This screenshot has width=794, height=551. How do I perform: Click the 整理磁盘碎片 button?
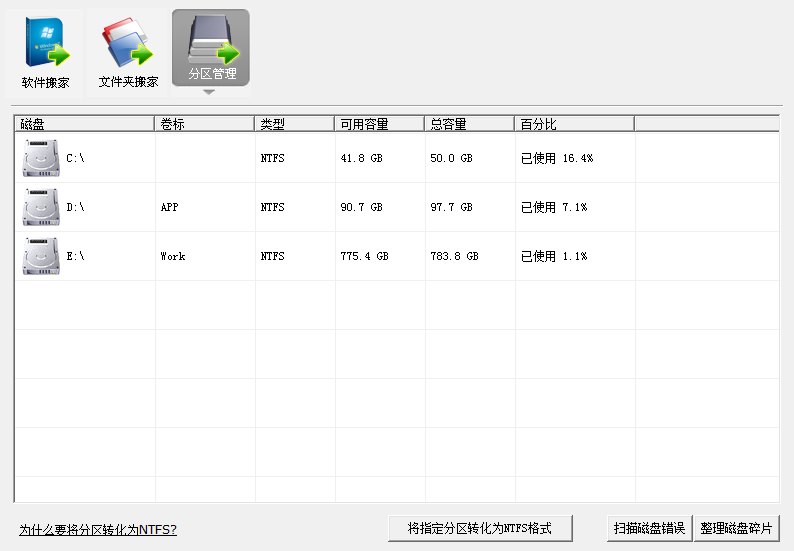(736, 528)
